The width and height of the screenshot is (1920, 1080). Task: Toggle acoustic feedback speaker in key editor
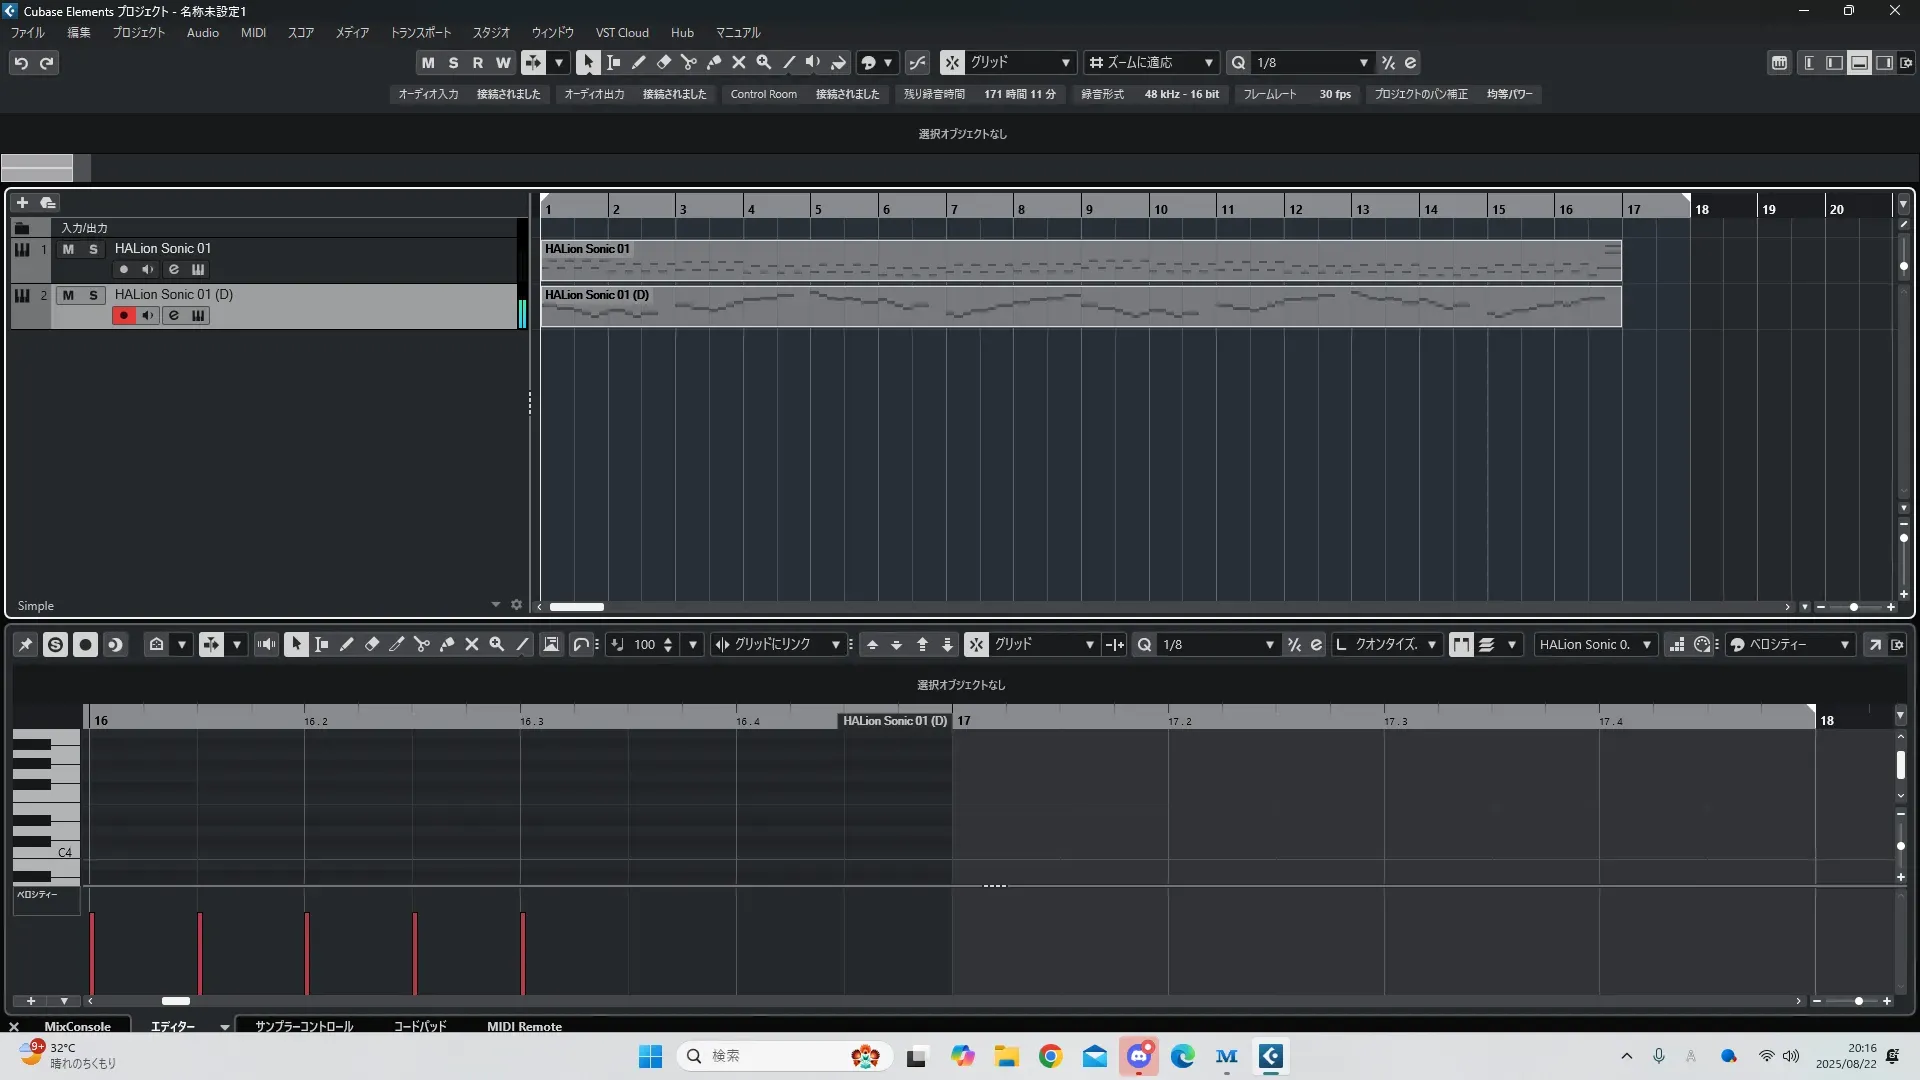coord(266,645)
